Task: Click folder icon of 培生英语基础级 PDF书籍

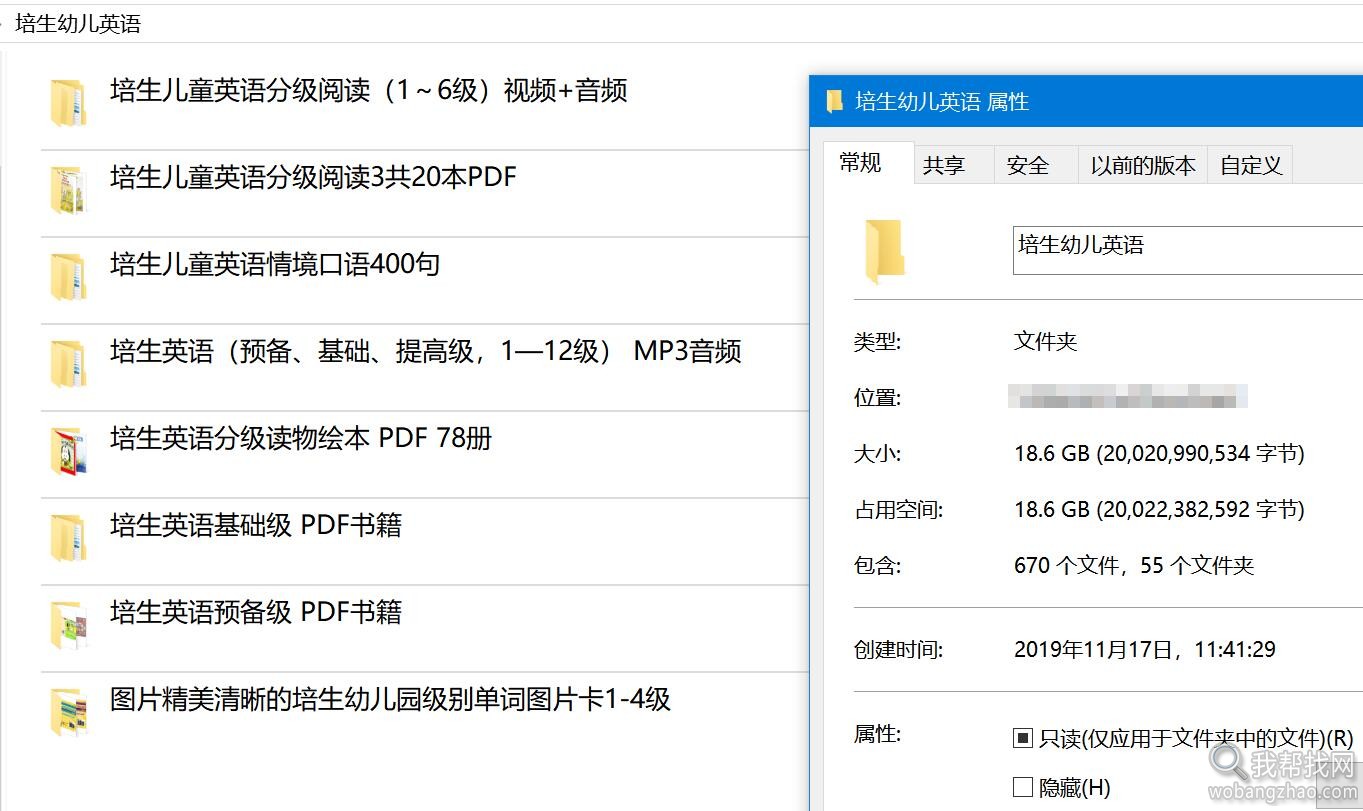Action: click(68, 539)
